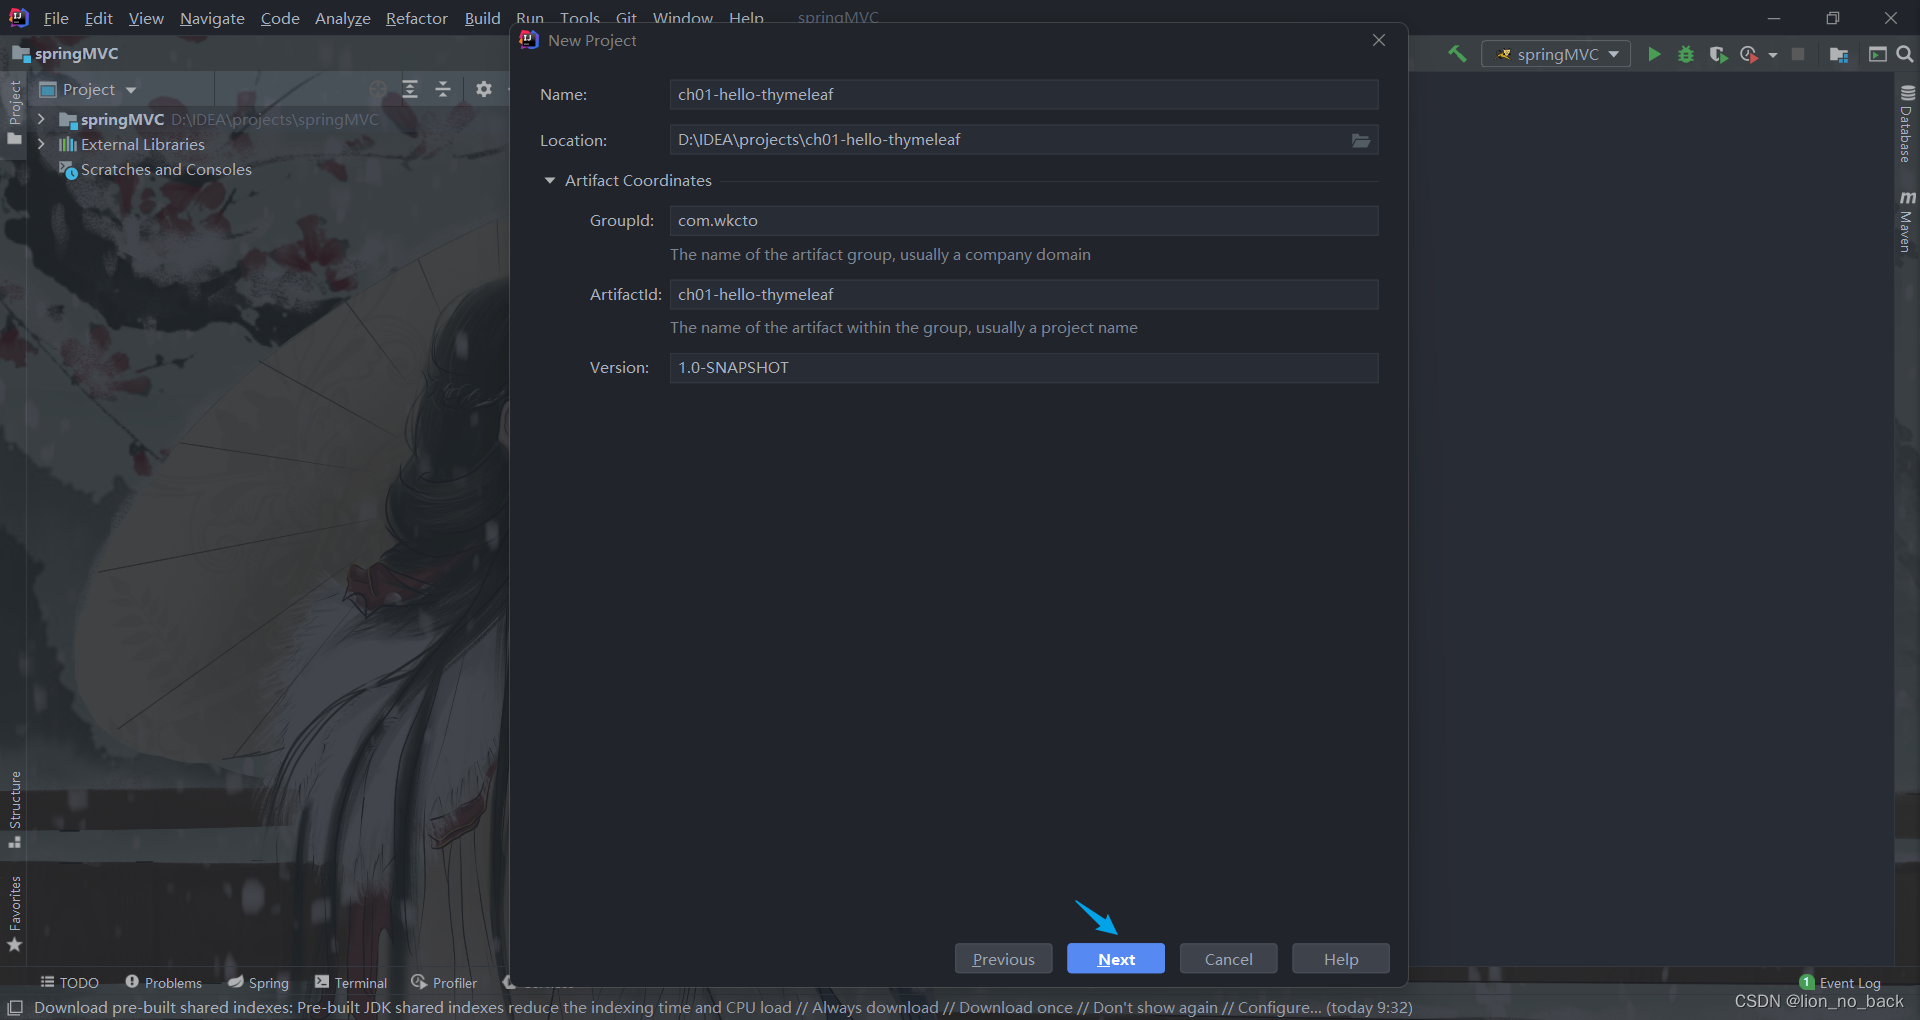1920x1020 pixels.
Task: Click the GroupId input field
Action: point(1023,220)
